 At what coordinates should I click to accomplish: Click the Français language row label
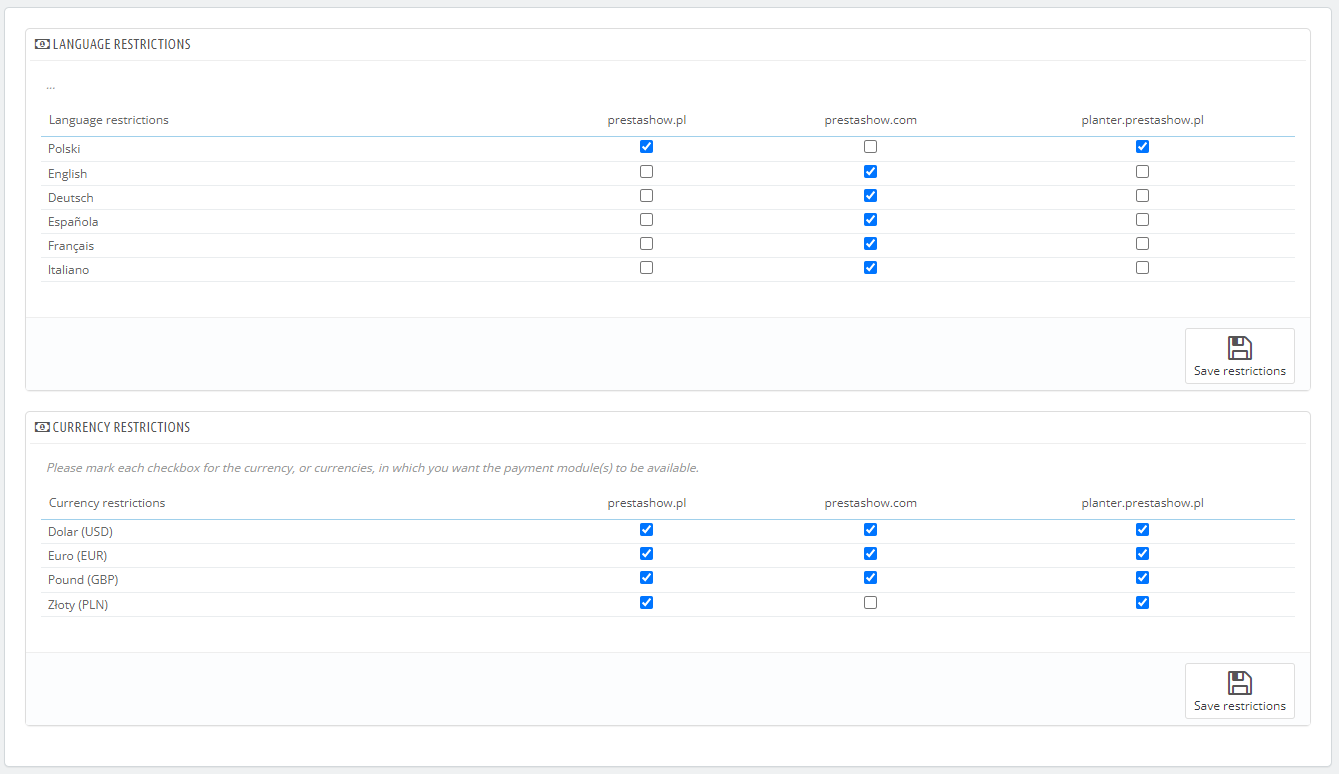pyautogui.click(x=71, y=246)
